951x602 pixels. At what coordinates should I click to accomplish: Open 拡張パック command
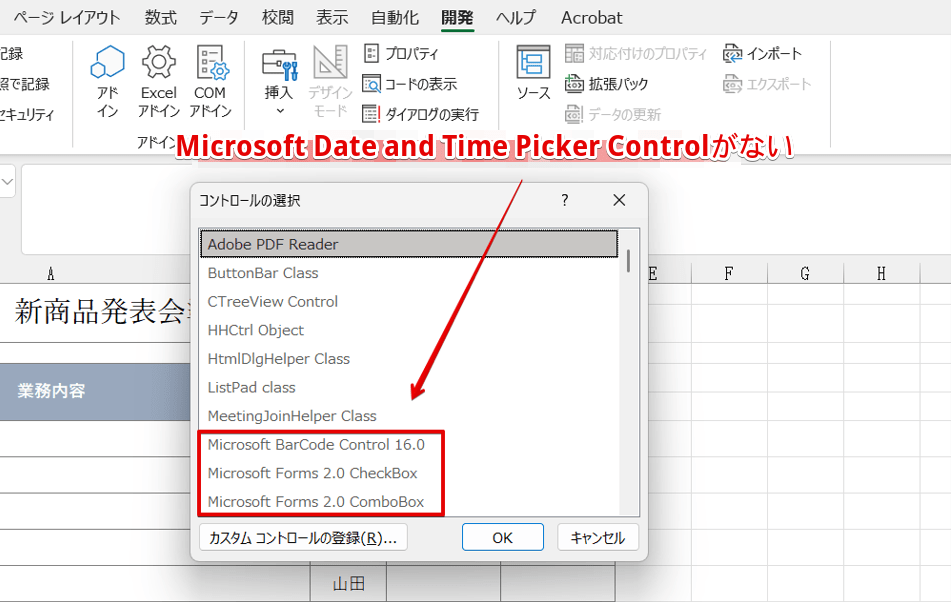tap(607, 84)
